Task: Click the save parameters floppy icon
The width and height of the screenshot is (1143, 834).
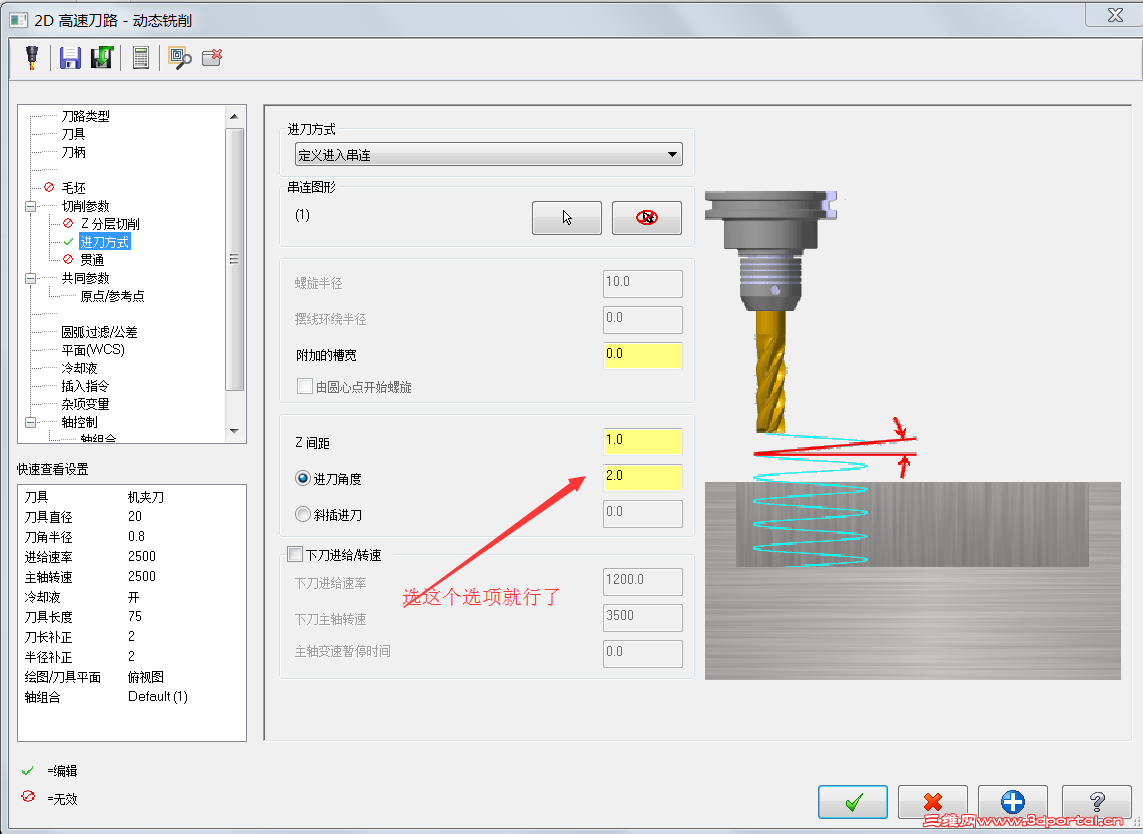Action: click(x=70, y=58)
